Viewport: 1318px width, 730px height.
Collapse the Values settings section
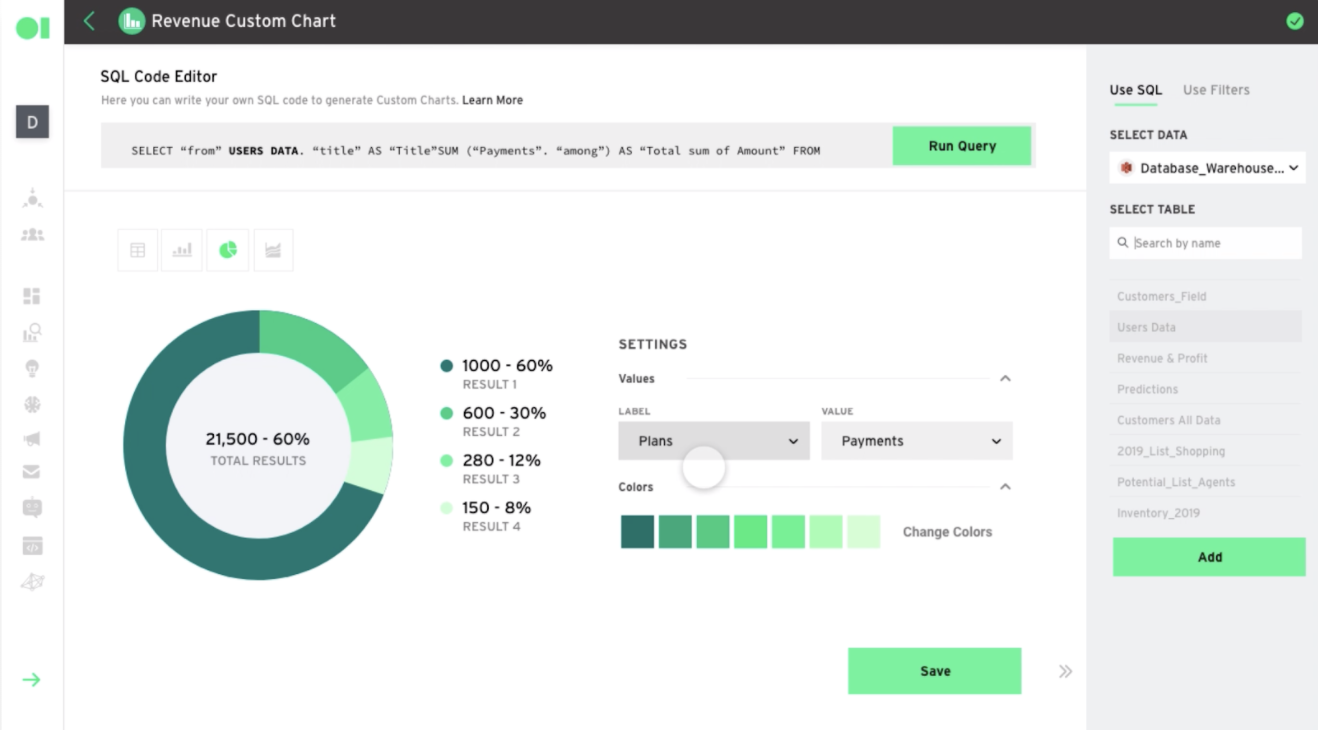(x=1005, y=379)
